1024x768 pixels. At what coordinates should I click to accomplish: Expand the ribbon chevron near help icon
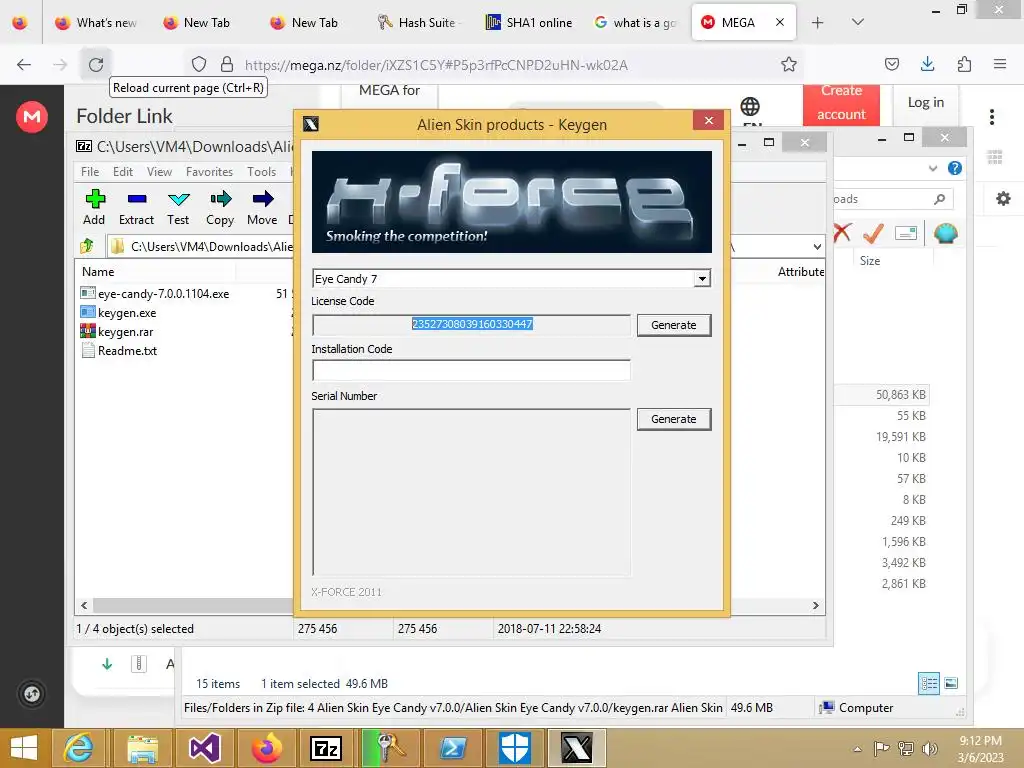click(x=933, y=168)
